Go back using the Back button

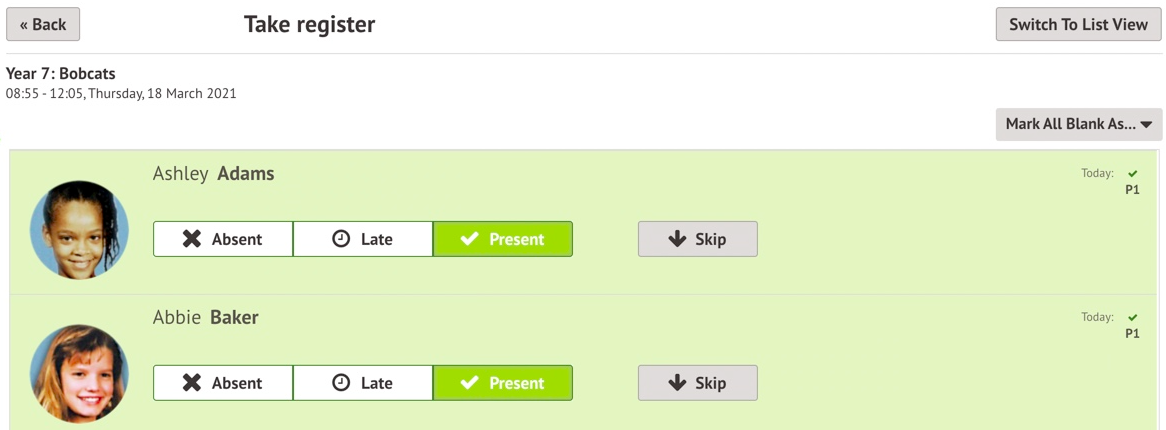tap(43, 25)
